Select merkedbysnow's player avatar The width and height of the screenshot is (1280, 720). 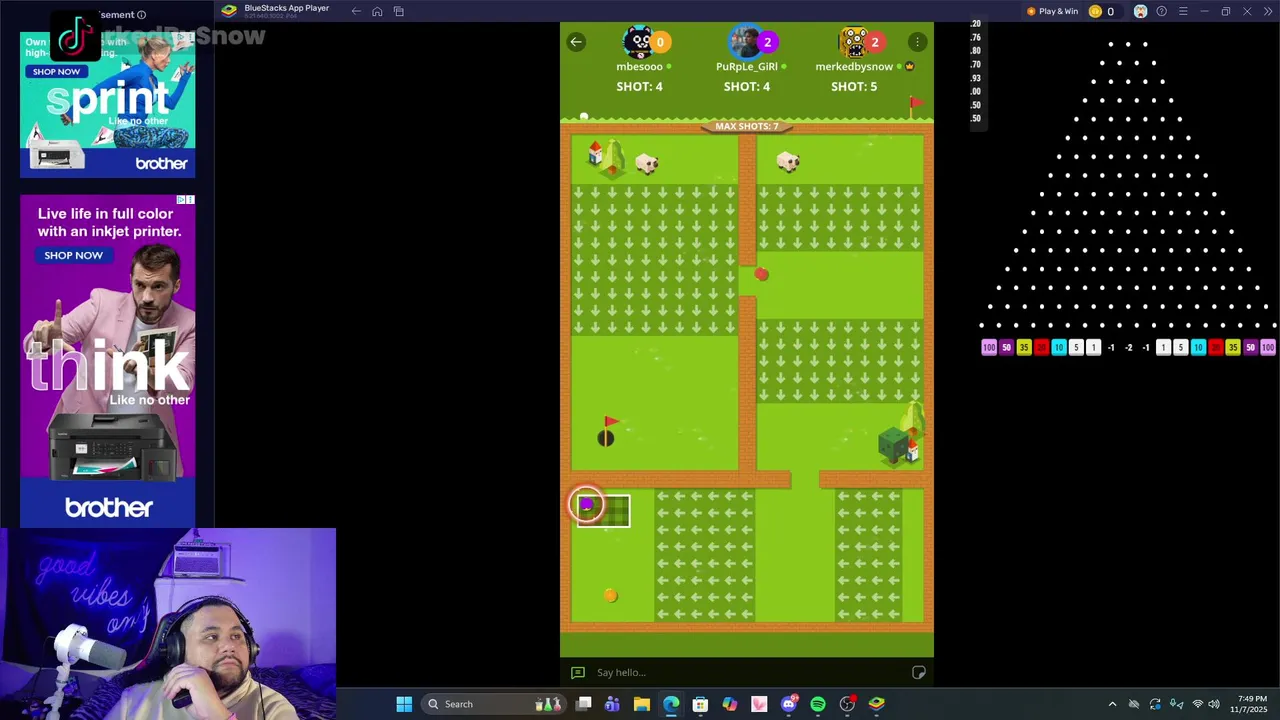tap(853, 42)
